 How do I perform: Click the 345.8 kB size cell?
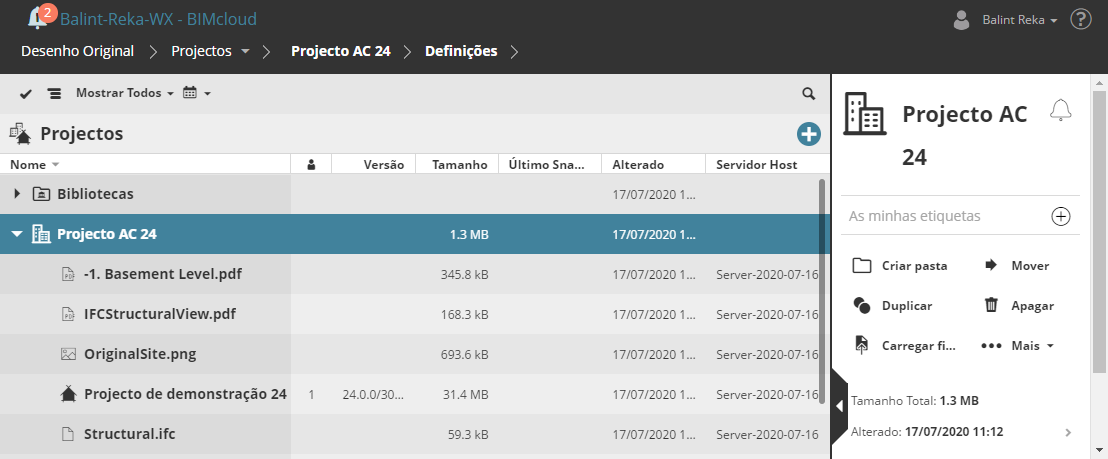click(x=464, y=274)
